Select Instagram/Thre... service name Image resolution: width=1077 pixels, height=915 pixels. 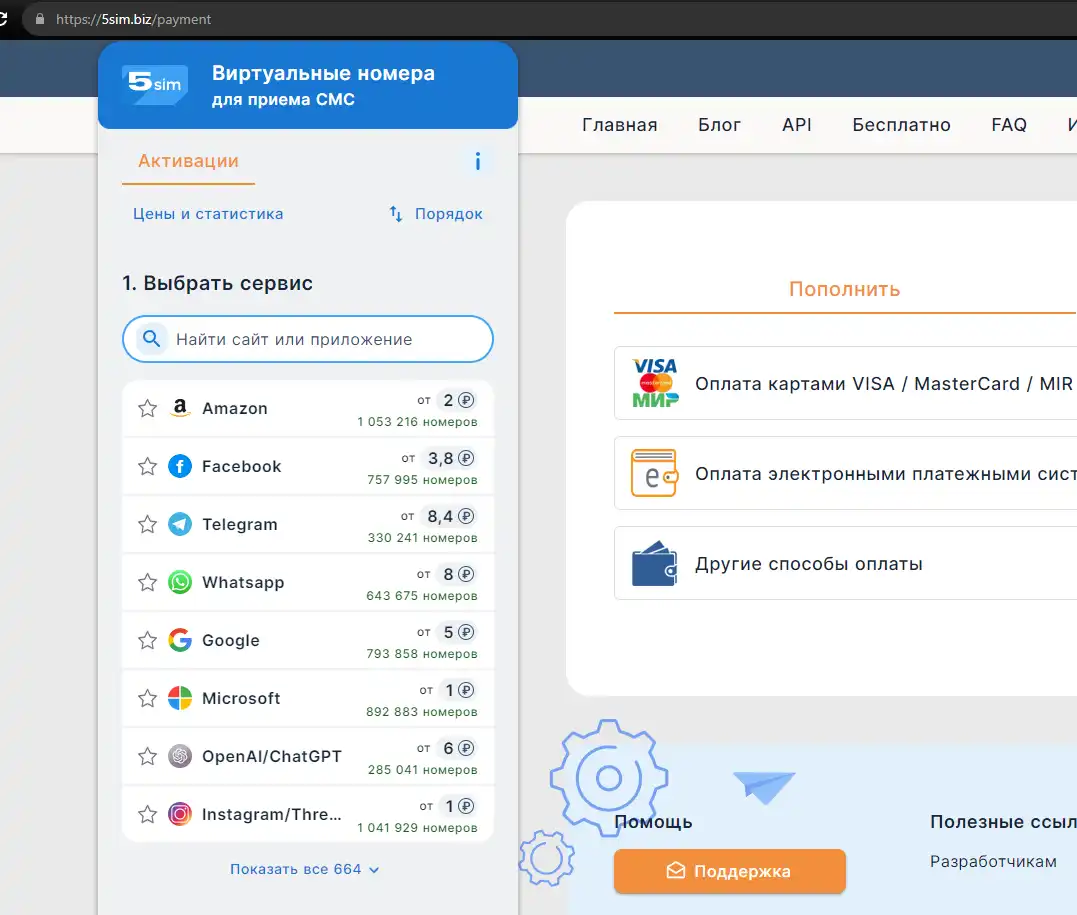click(272, 814)
